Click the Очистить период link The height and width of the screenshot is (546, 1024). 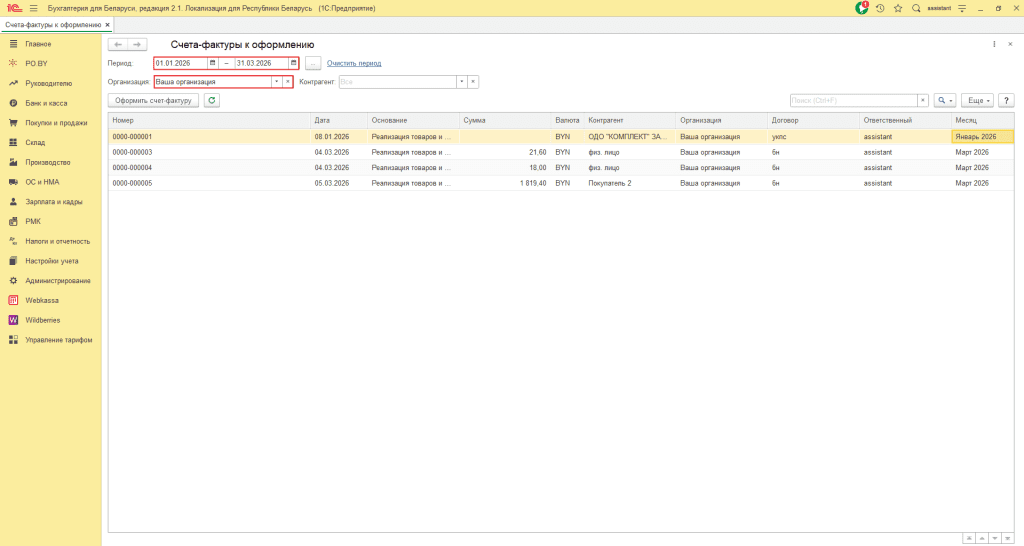pos(354,63)
